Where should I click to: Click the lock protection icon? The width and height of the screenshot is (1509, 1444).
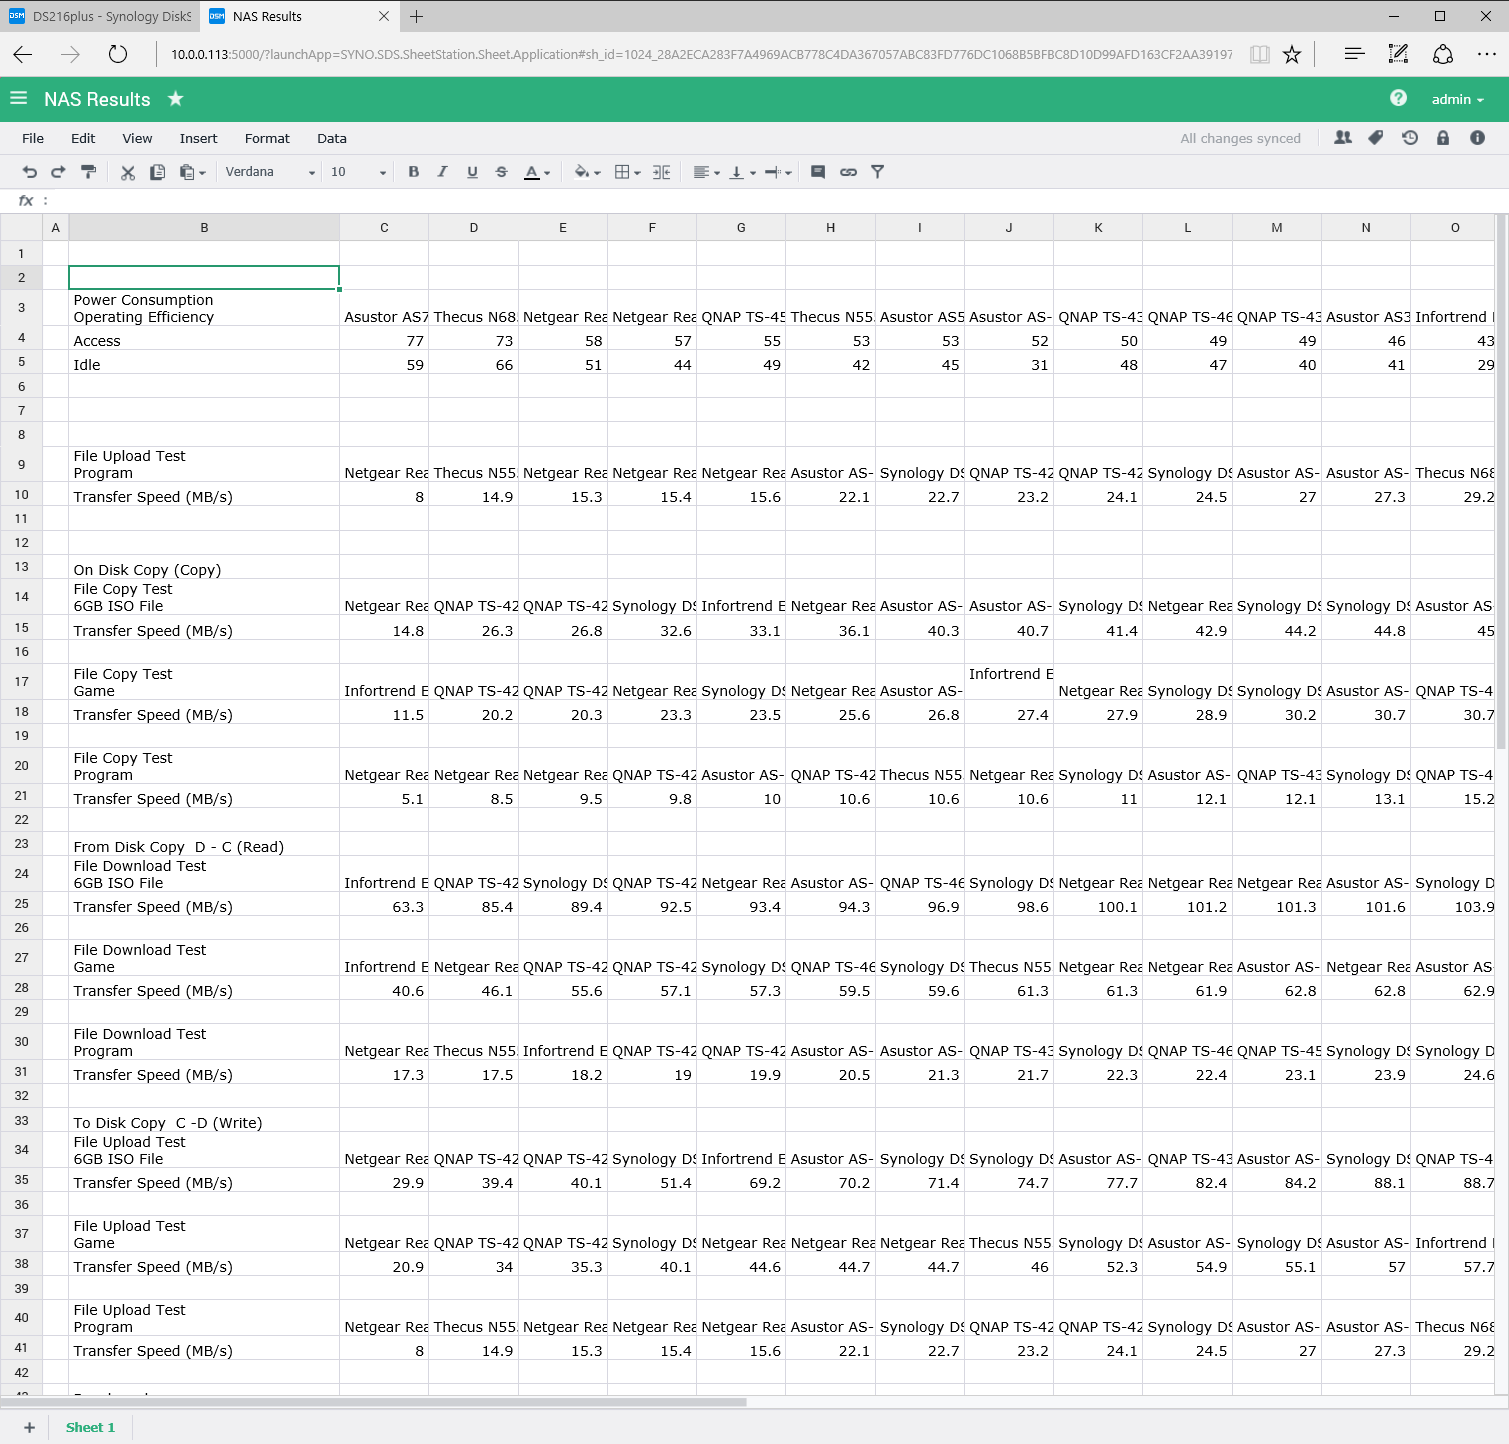click(1443, 138)
